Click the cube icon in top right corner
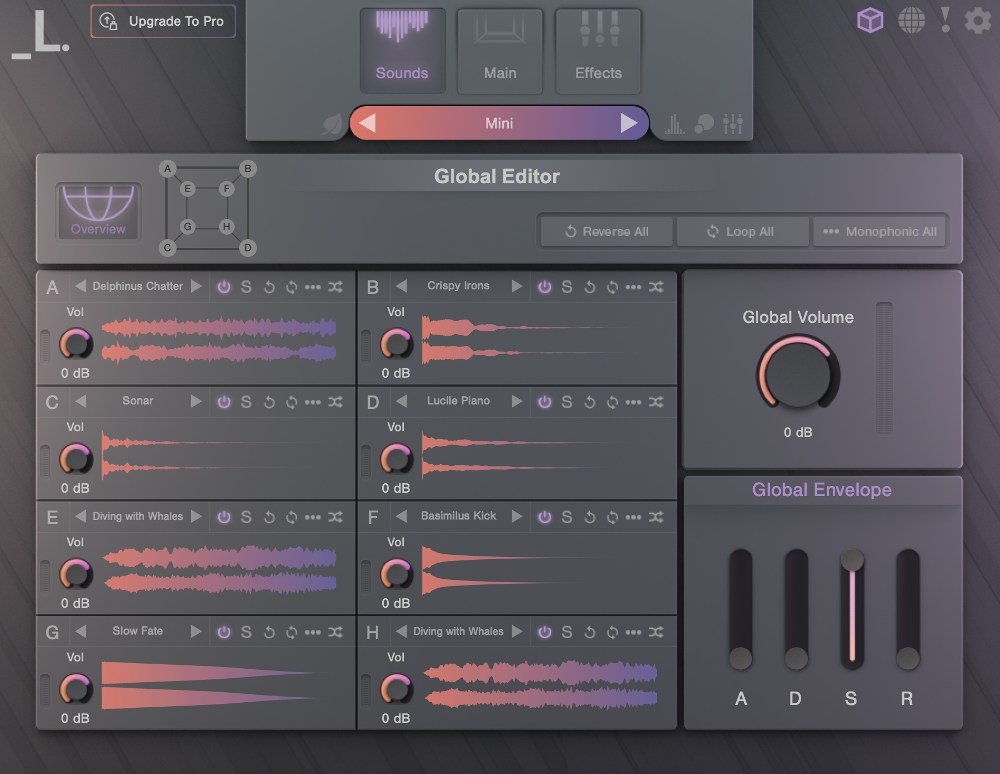Image resolution: width=1000 pixels, height=774 pixels. point(870,19)
